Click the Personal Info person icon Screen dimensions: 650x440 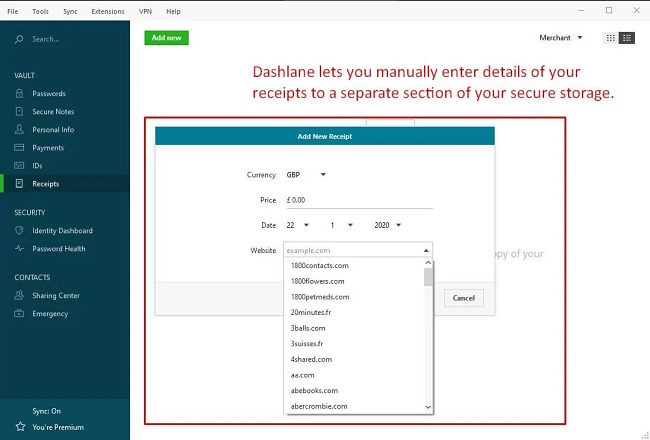(19, 129)
